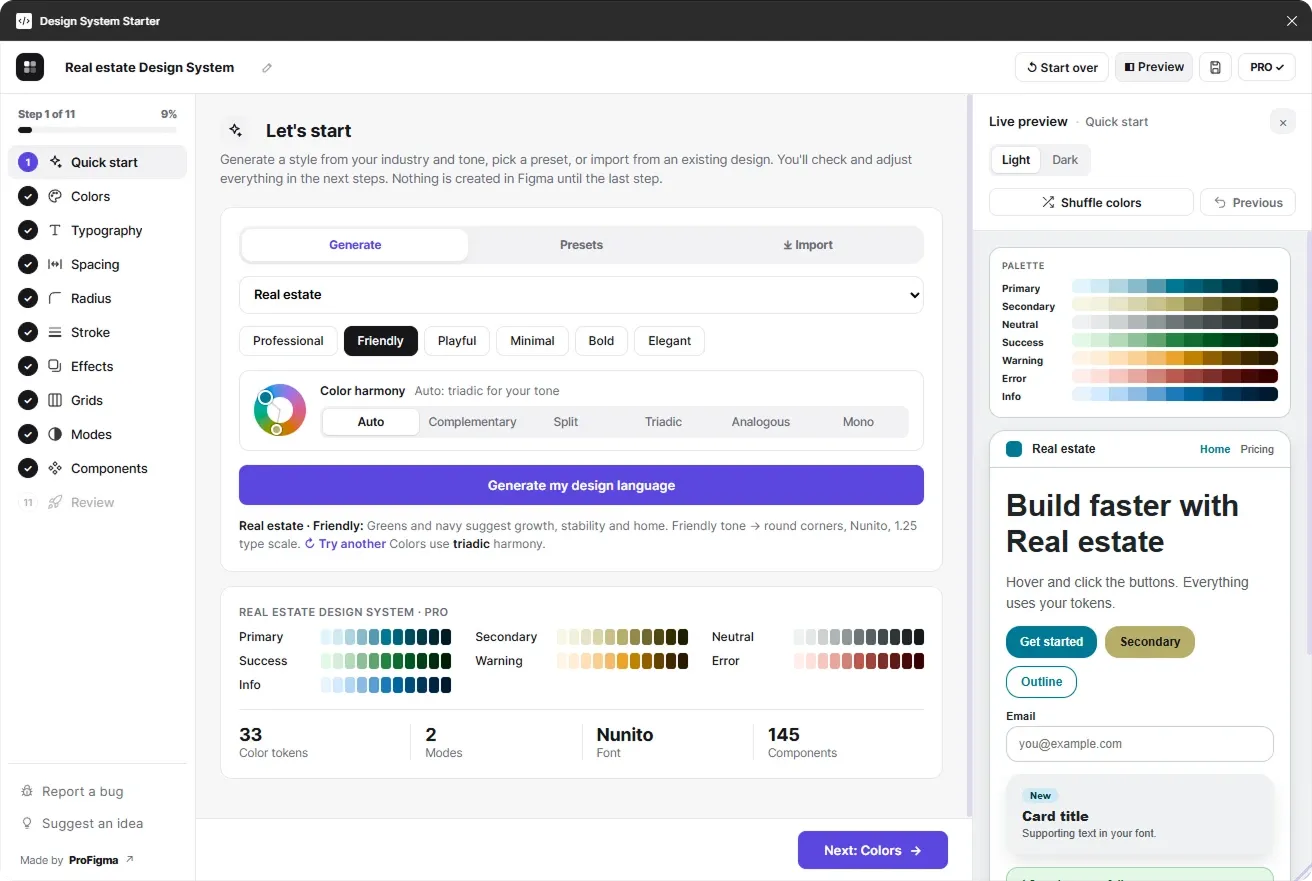1312x881 pixels.
Task: Click the Design System Starter code logo icon
Action: 24,20
